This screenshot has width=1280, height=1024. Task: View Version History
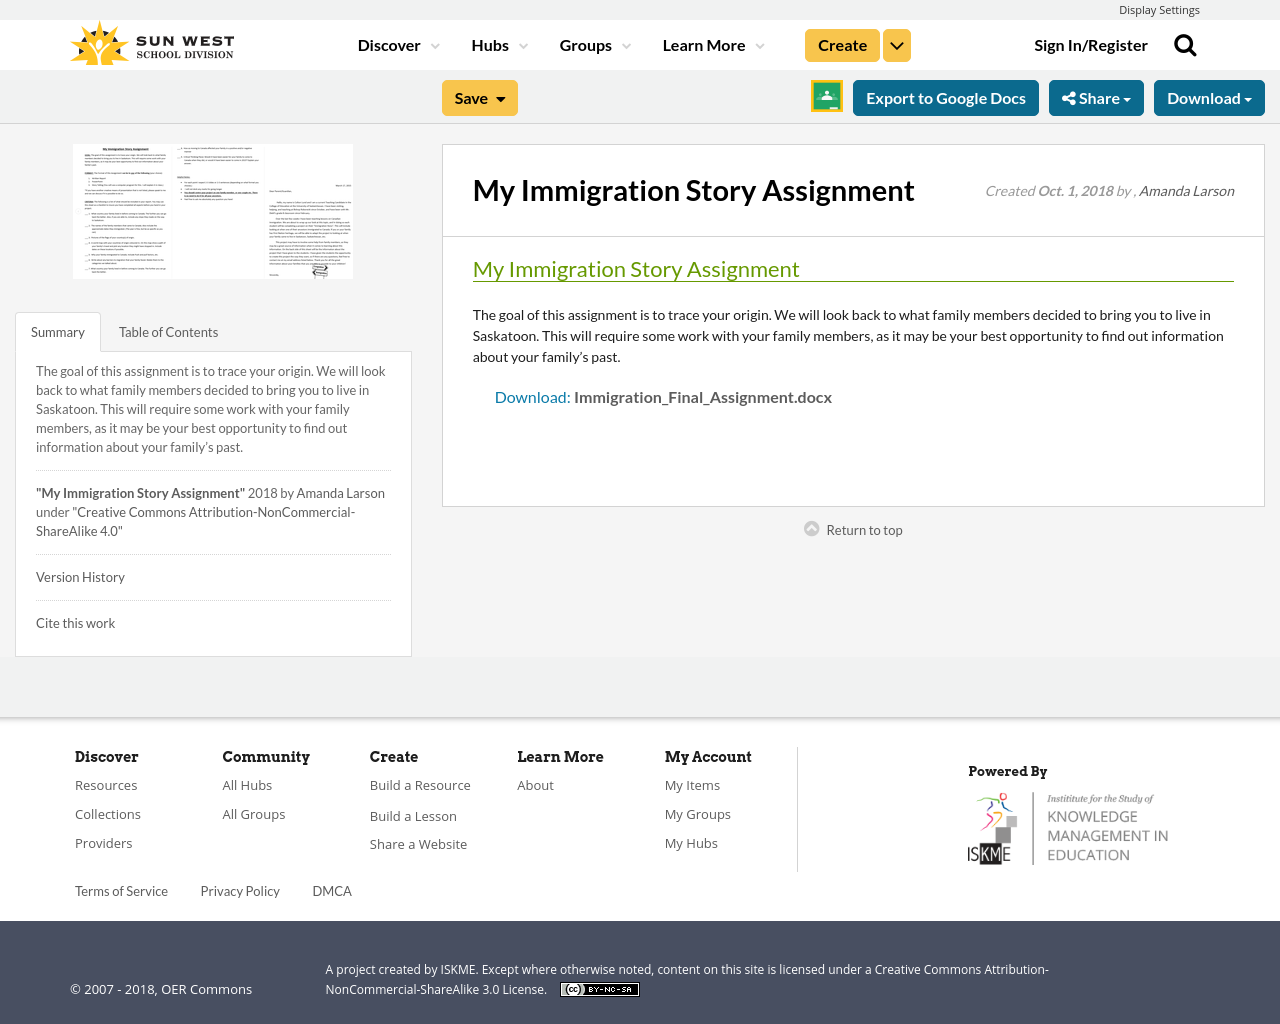coord(80,575)
